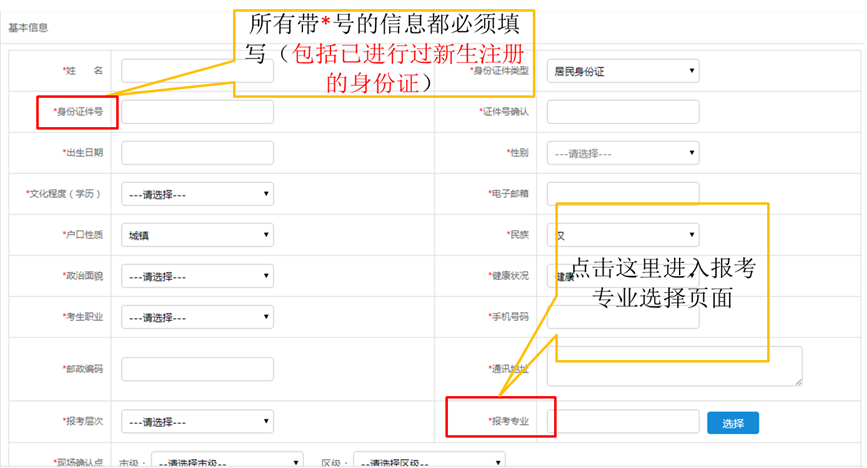Expand the 性别 gender dropdown
867x468 pixels.
click(622, 153)
